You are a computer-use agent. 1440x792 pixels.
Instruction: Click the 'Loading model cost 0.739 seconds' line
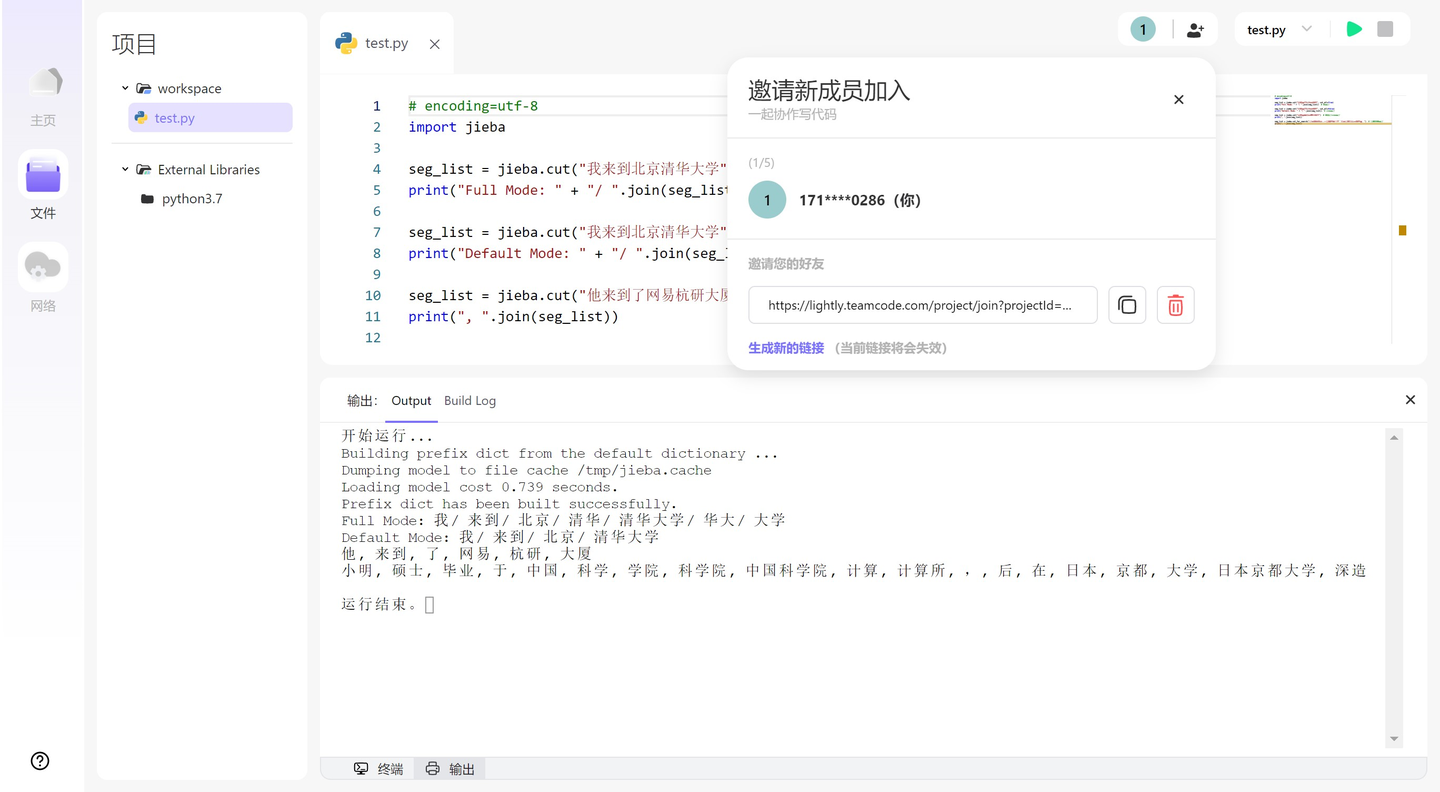click(479, 487)
